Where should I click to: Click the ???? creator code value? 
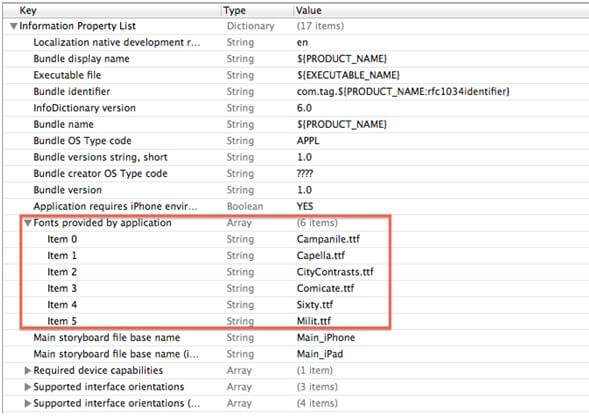coord(305,174)
